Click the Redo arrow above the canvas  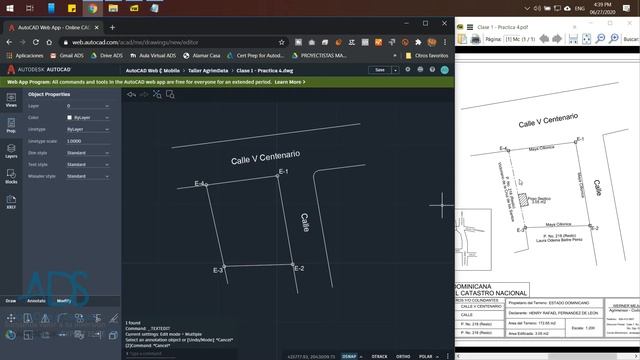(x=144, y=94)
